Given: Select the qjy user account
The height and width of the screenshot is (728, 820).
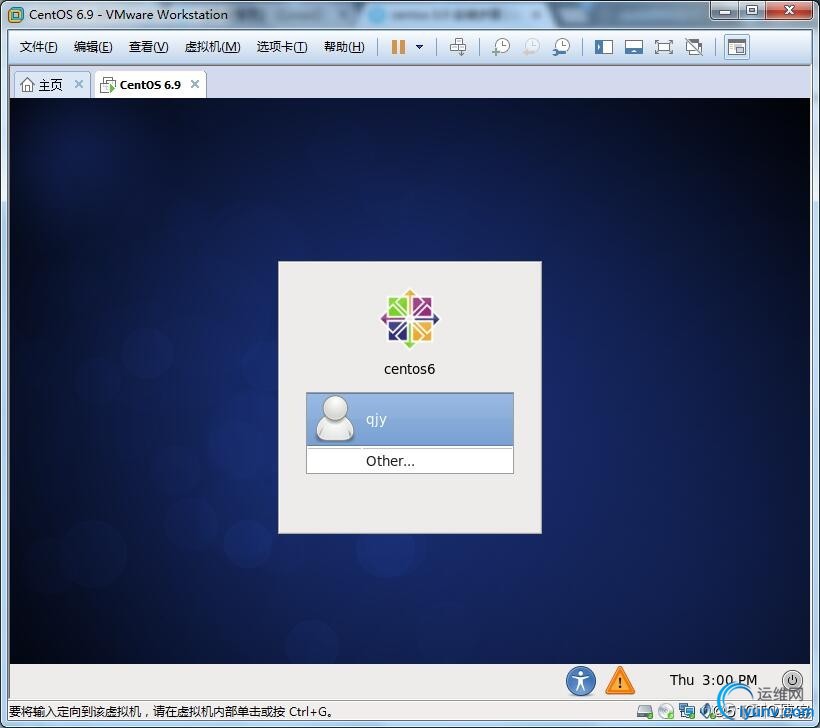Looking at the screenshot, I should click(x=410, y=419).
